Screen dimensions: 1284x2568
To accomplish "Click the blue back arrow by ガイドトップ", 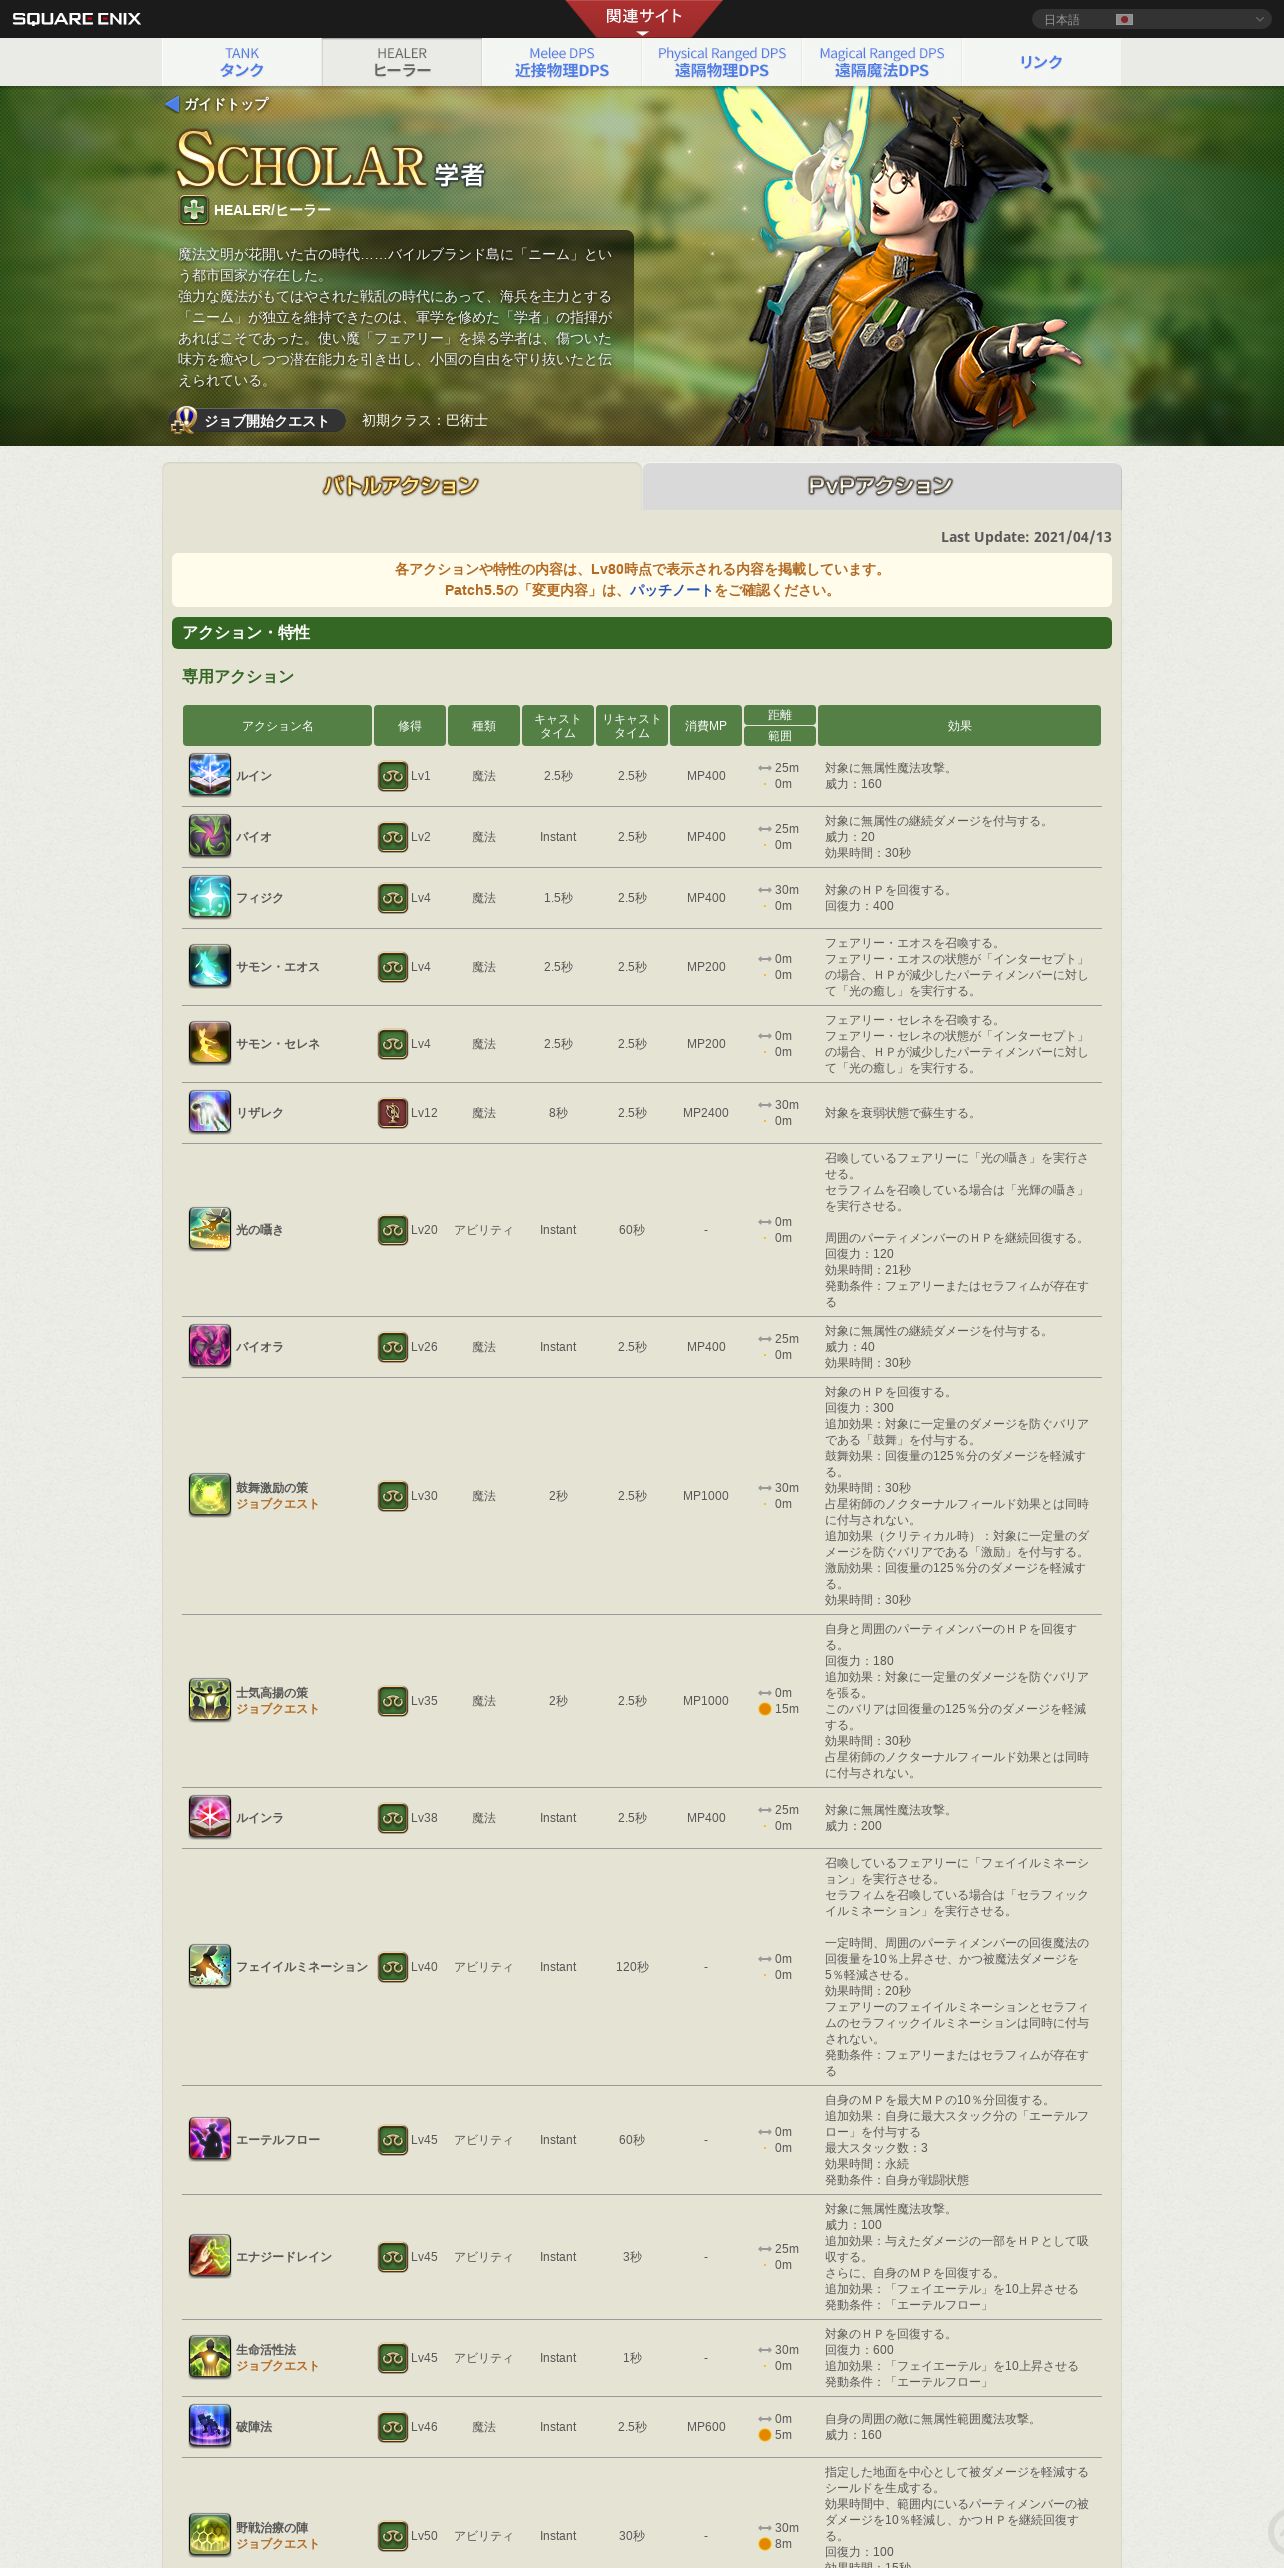I will [x=172, y=104].
